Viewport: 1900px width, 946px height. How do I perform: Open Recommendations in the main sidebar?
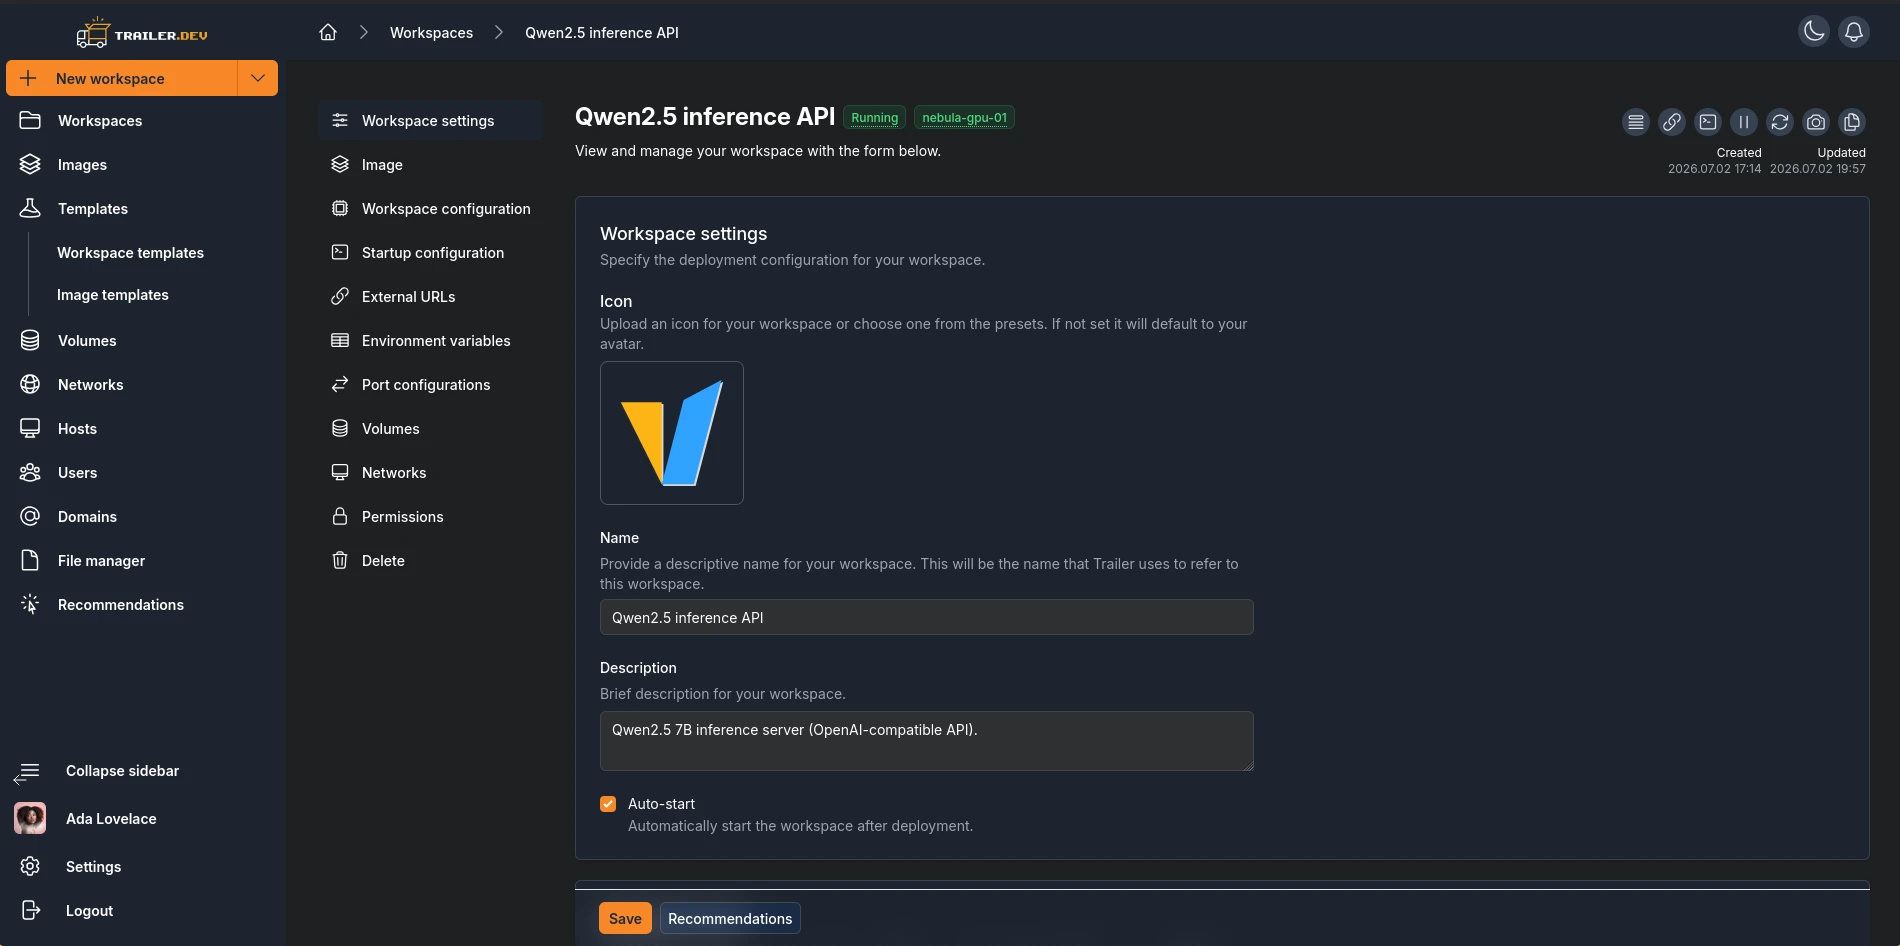(x=143, y=605)
